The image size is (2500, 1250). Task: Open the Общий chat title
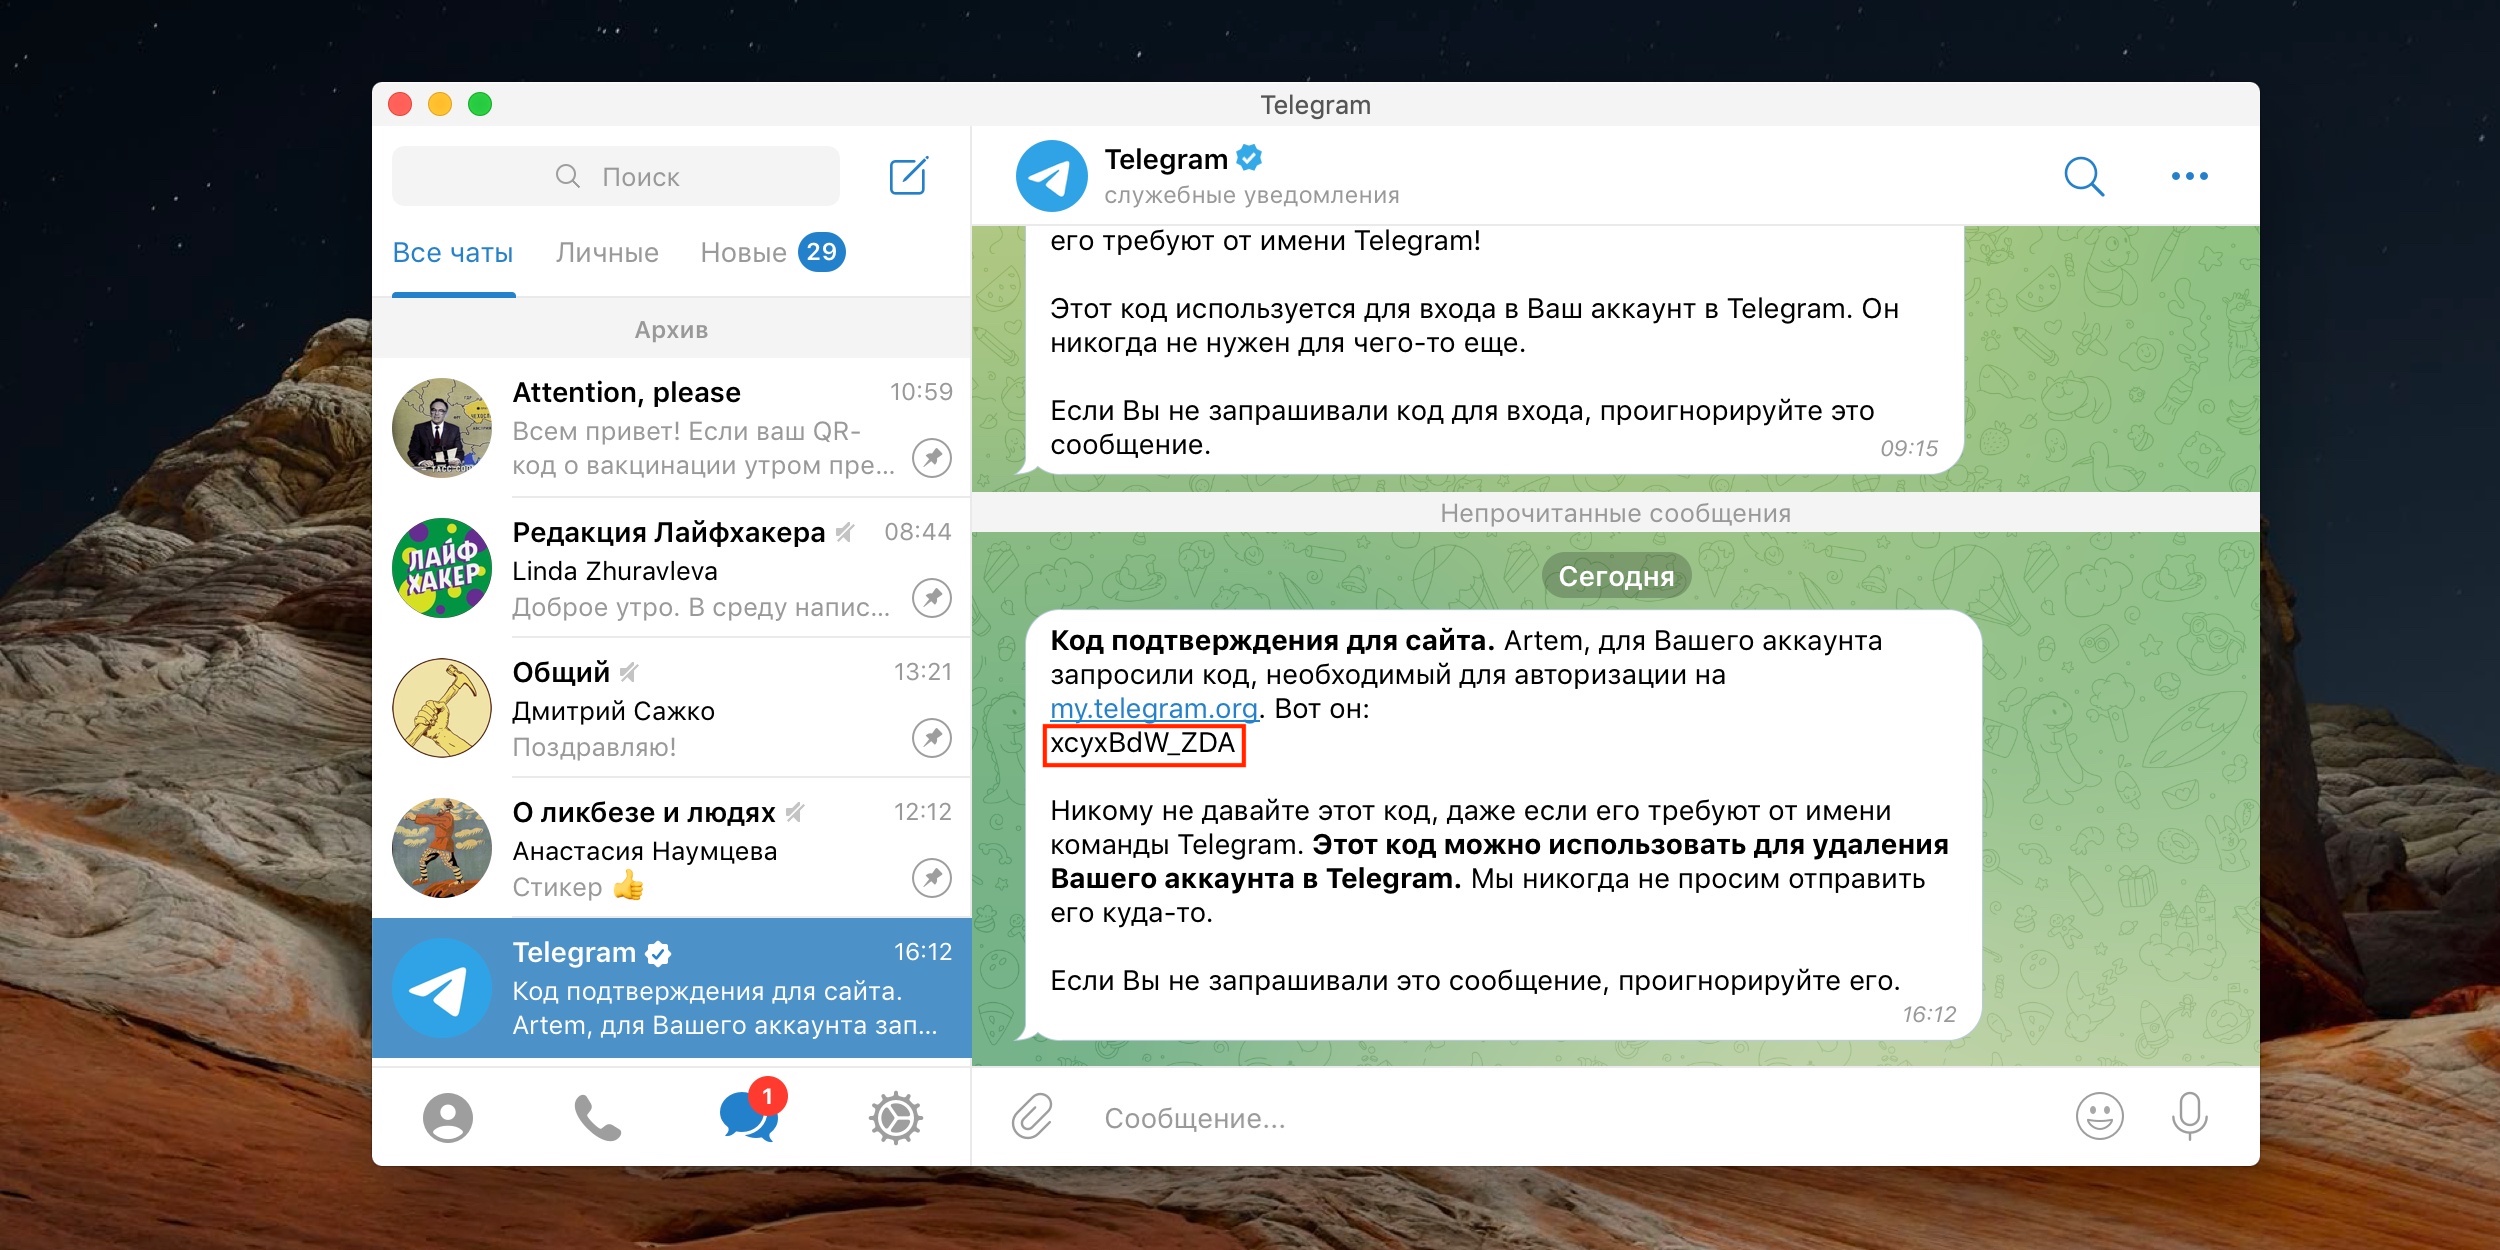click(x=561, y=672)
